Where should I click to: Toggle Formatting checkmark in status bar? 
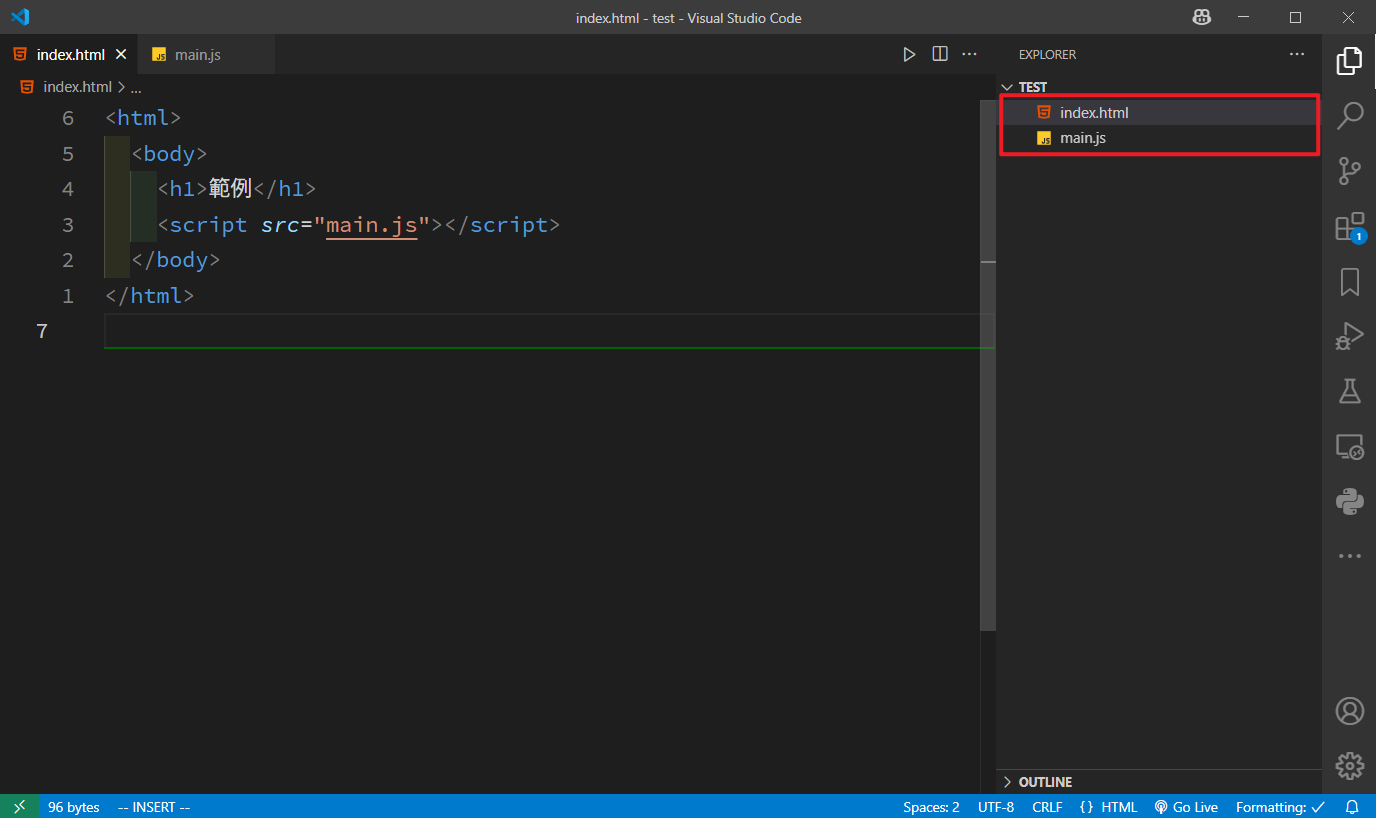(1280, 807)
